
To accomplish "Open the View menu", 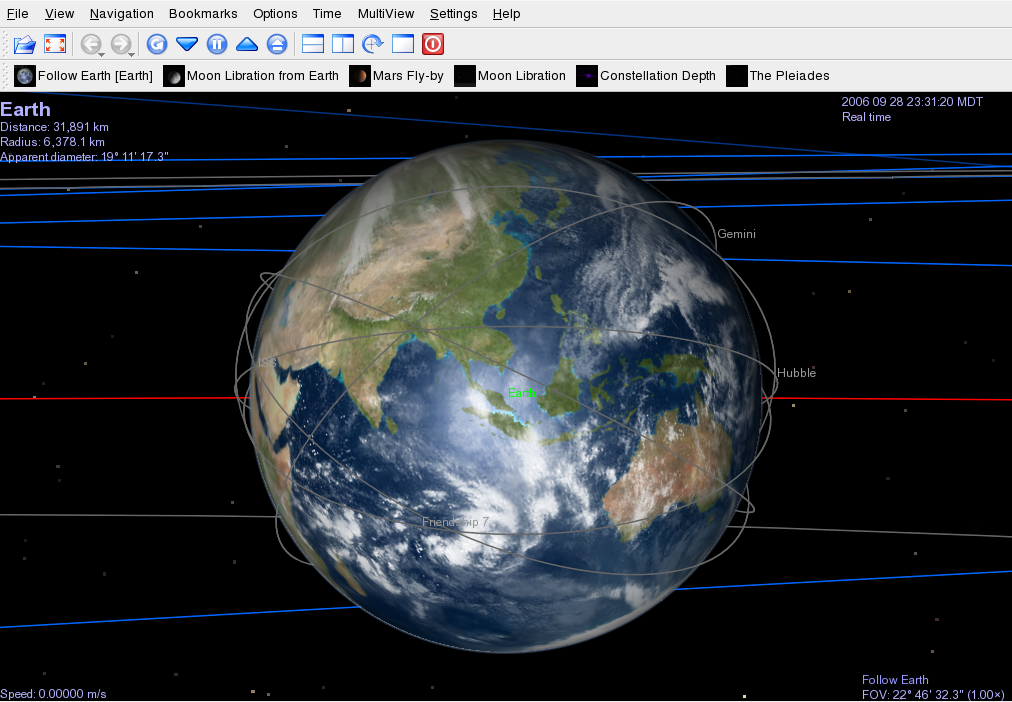I will pyautogui.click(x=59, y=14).
